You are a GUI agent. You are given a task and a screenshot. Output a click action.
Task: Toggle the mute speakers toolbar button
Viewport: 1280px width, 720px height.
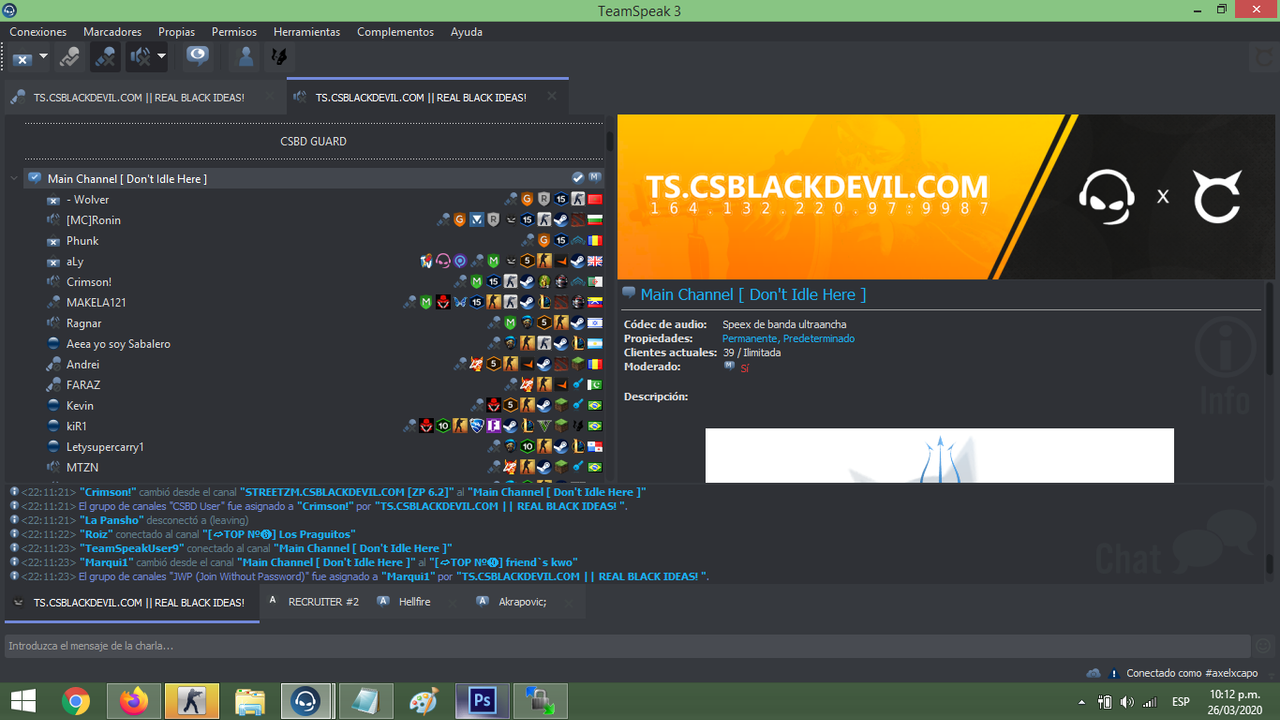[x=140, y=57]
